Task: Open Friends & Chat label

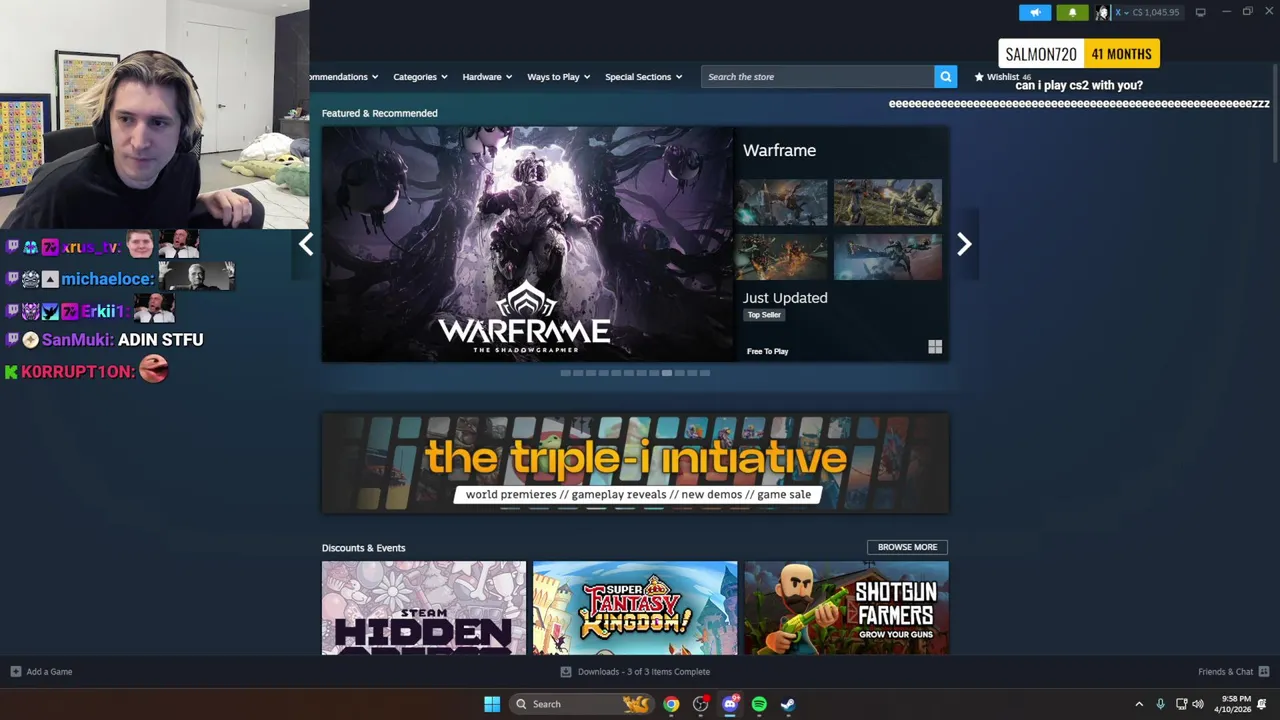Action: [x=1225, y=672]
